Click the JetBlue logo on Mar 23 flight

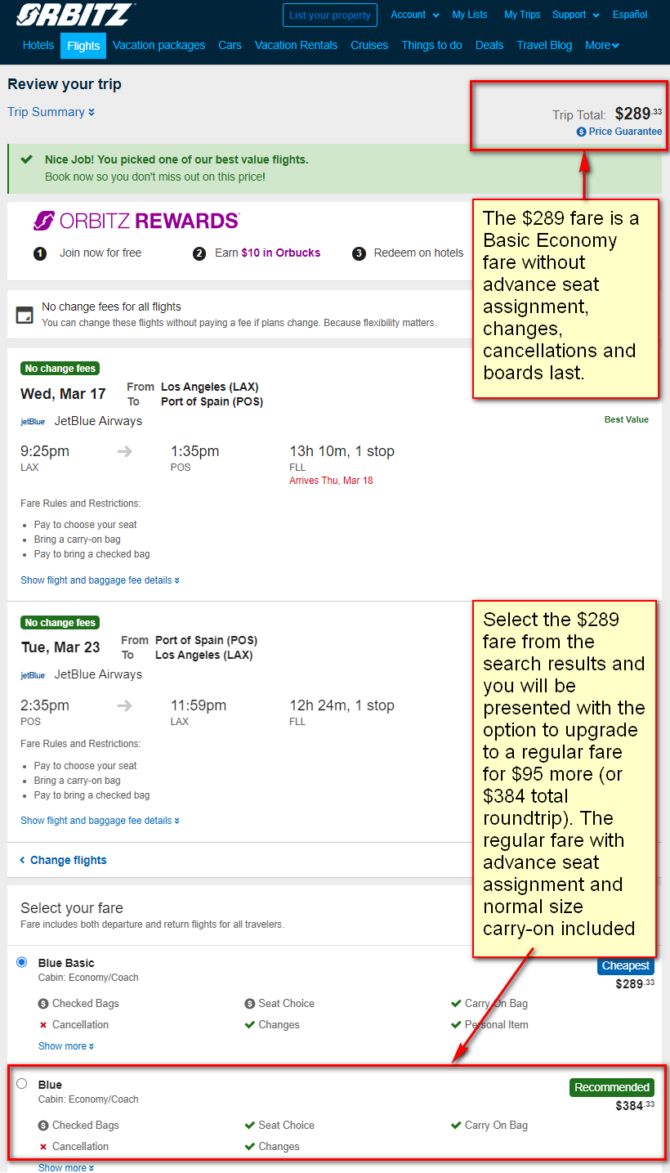coord(33,675)
